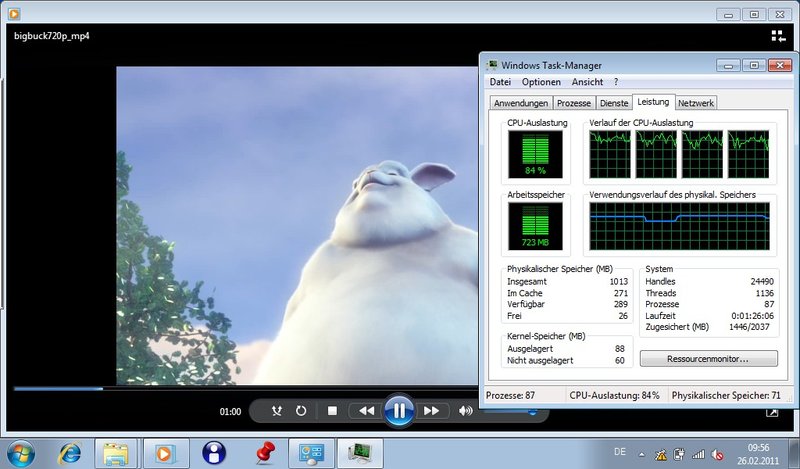
Task: Click Media Player taskbar button
Action: point(165,453)
